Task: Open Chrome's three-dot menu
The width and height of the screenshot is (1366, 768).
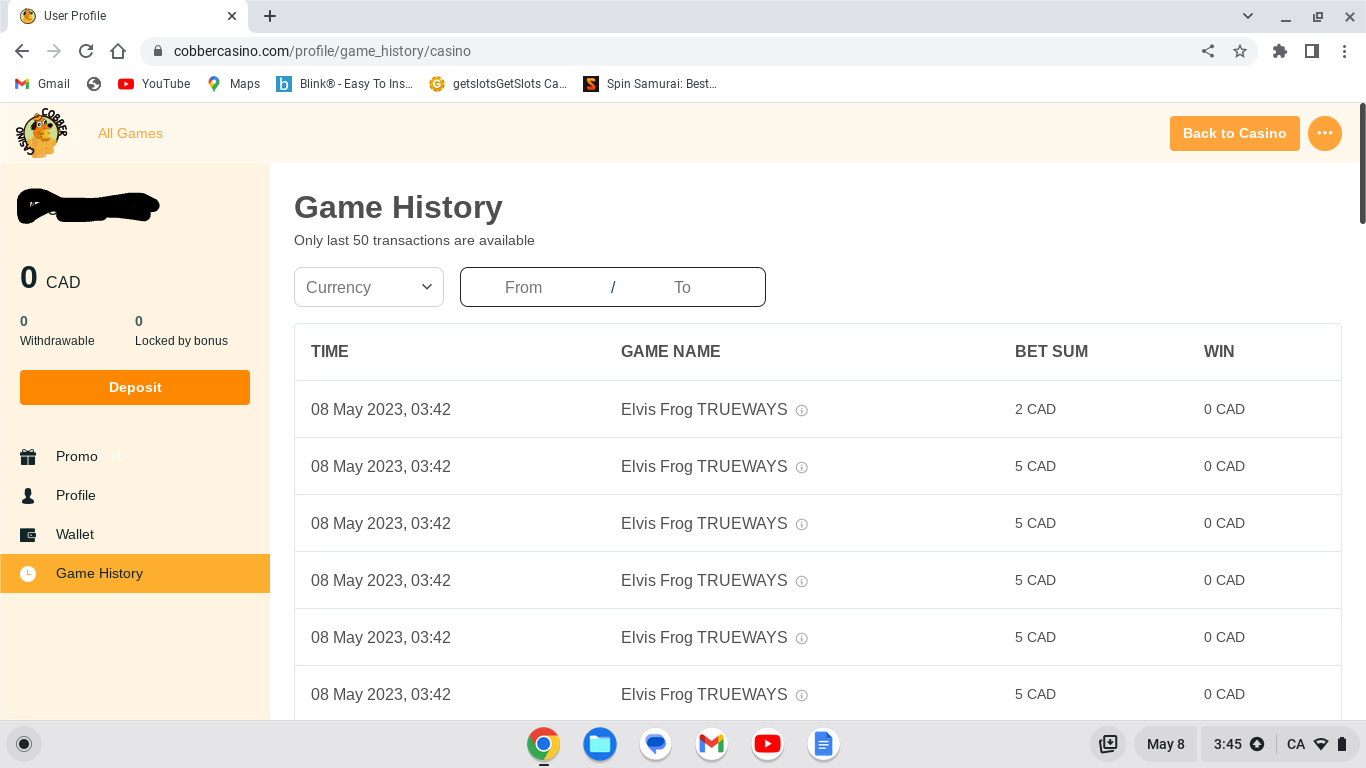Action: pyautogui.click(x=1344, y=51)
